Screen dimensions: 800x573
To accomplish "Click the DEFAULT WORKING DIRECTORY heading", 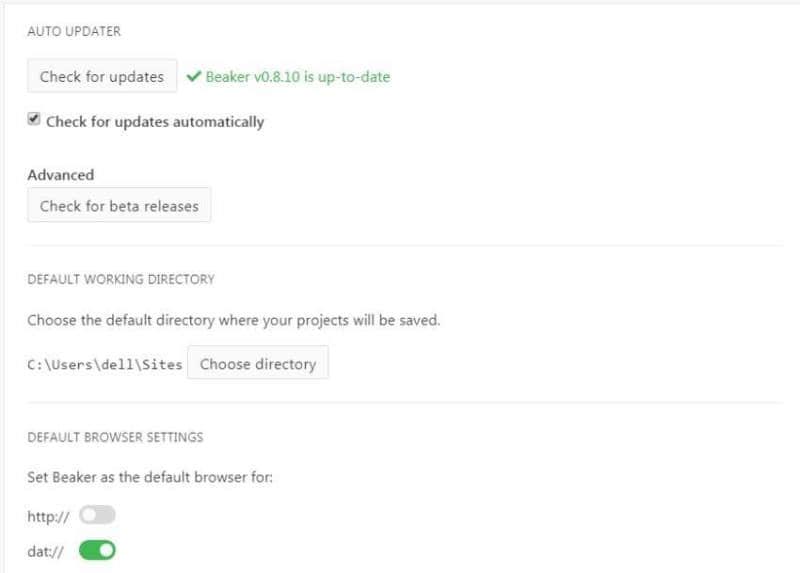I will pyautogui.click(x=121, y=279).
